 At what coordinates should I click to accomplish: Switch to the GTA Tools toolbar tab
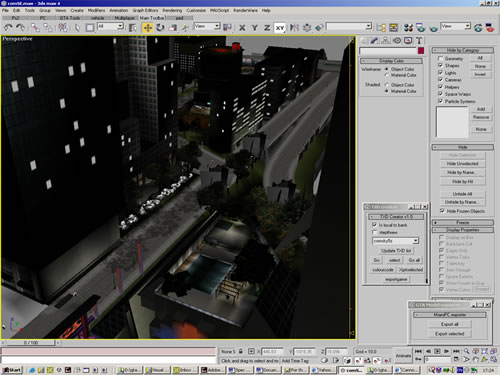point(70,18)
